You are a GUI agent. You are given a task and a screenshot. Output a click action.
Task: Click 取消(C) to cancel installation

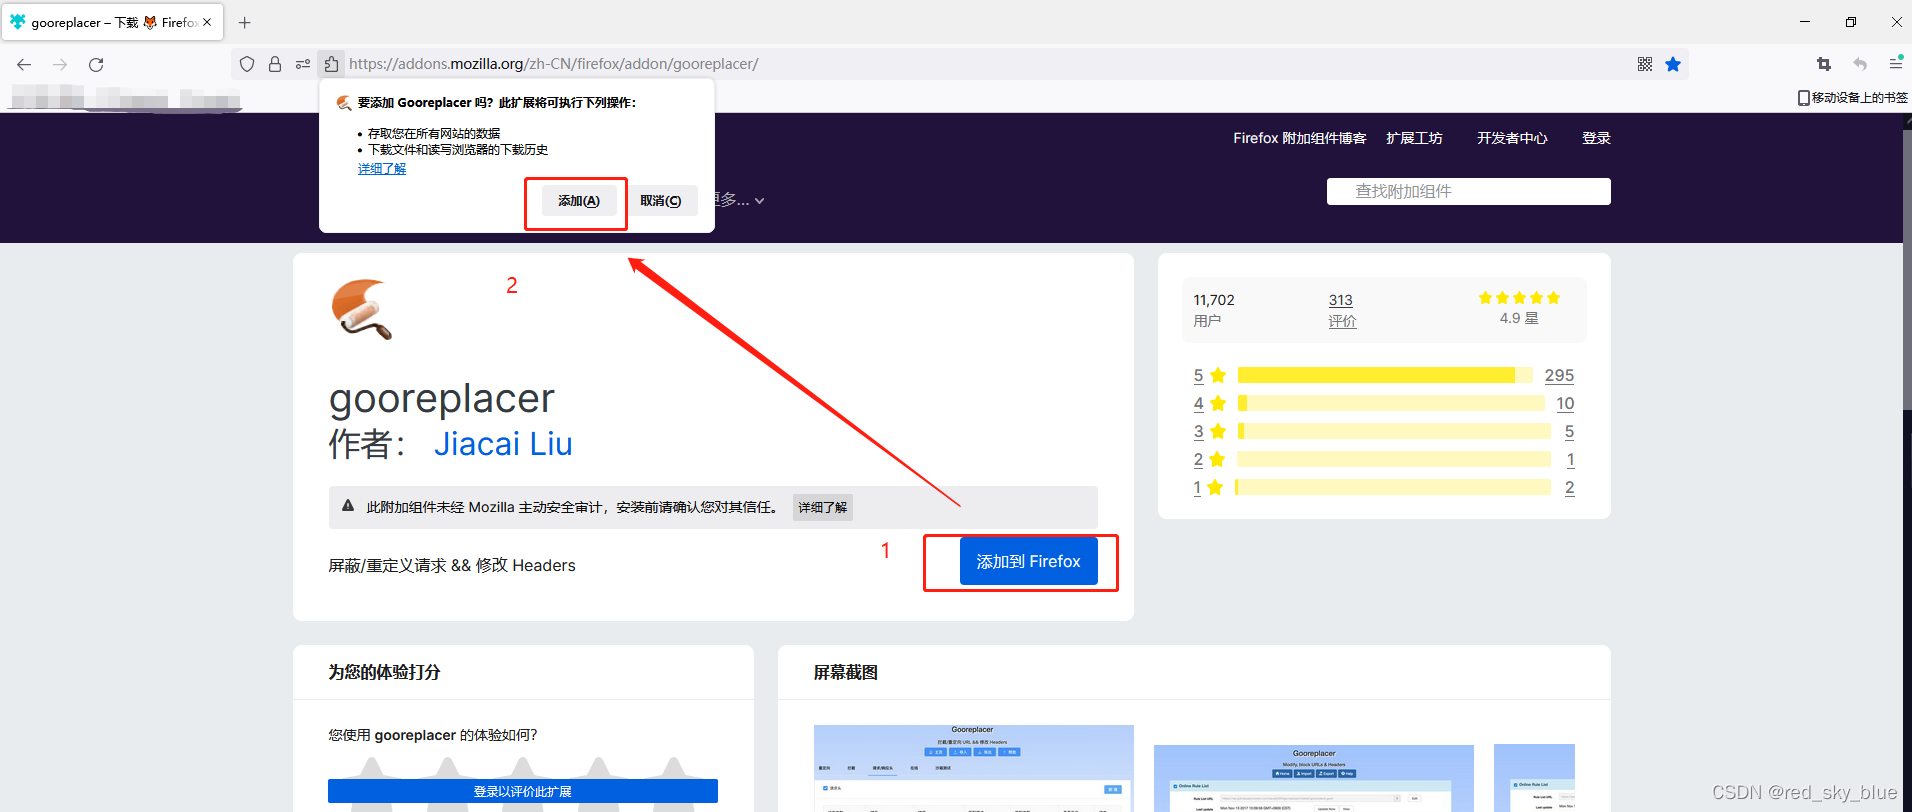point(661,201)
